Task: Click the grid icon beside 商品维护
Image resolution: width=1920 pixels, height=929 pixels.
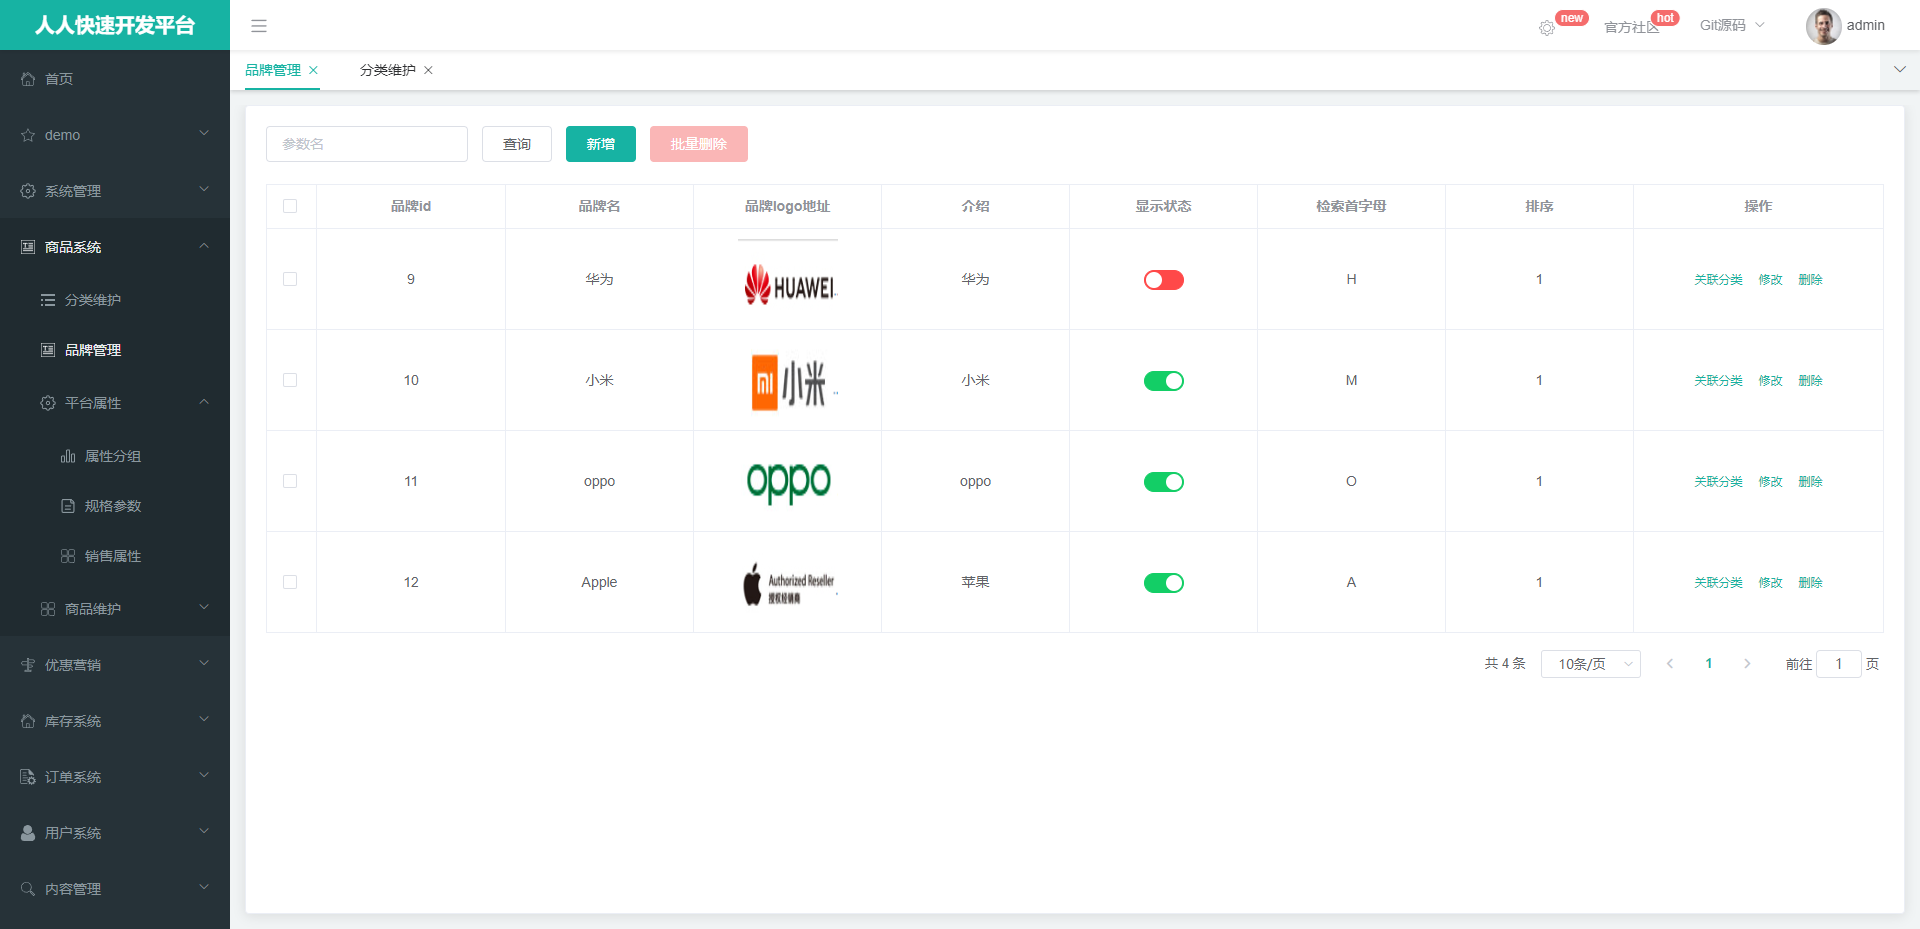Action: pos(48,609)
